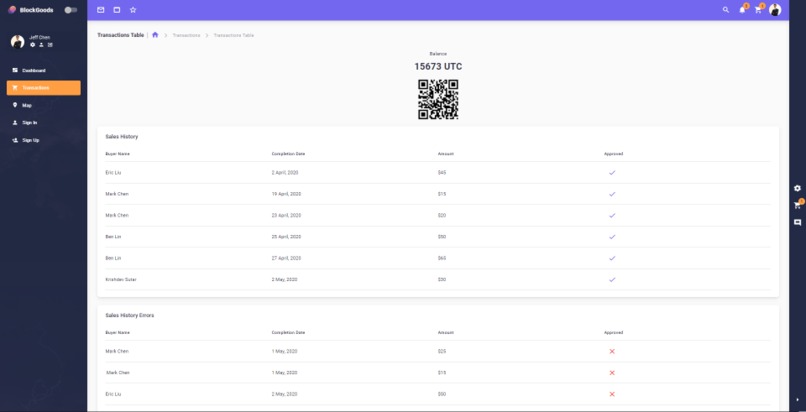Click approved checkmark in 19 April row
The image size is (806, 412).
[x=612, y=194]
